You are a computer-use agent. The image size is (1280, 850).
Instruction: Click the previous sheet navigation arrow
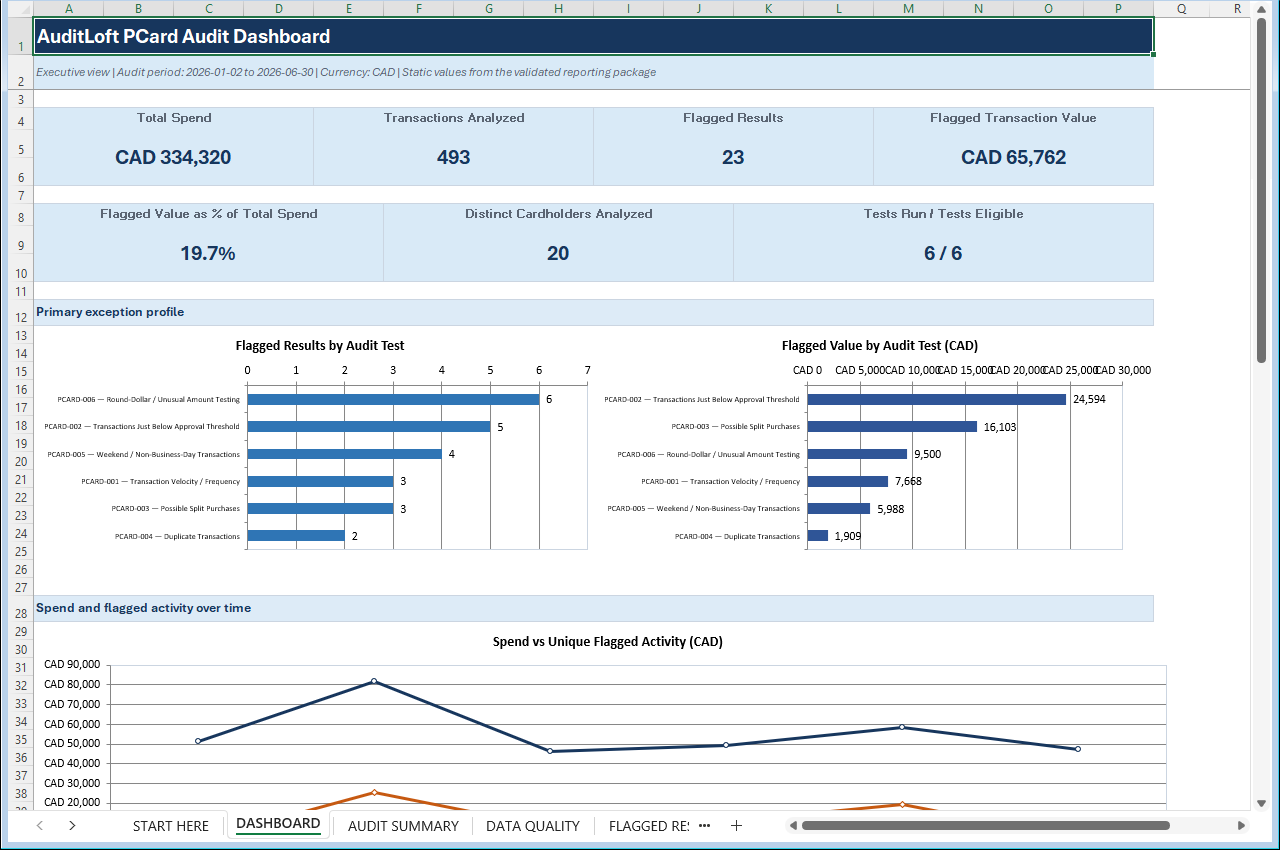click(x=40, y=825)
